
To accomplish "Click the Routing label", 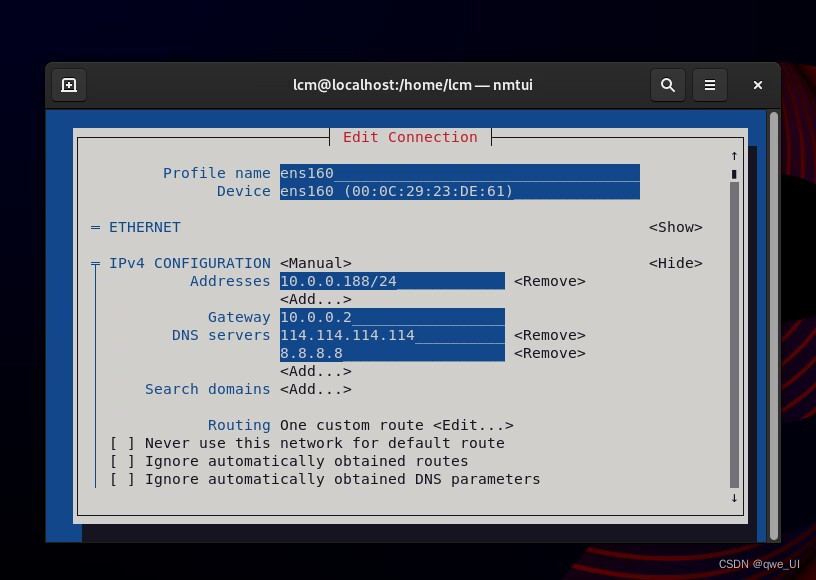I will click(239, 426).
